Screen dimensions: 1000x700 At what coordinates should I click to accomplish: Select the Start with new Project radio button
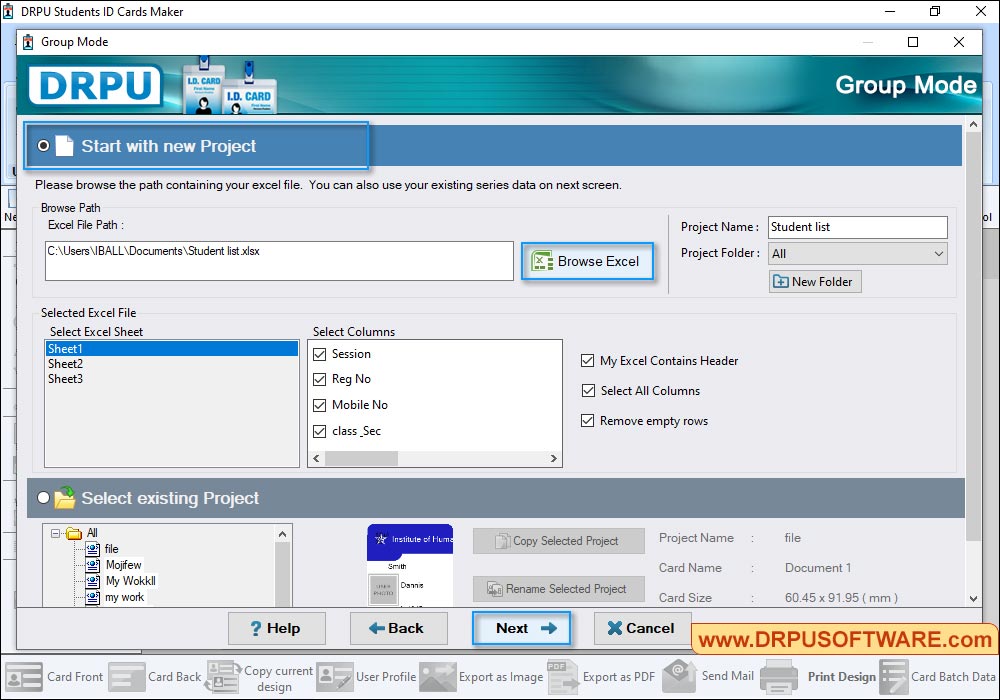pos(43,144)
